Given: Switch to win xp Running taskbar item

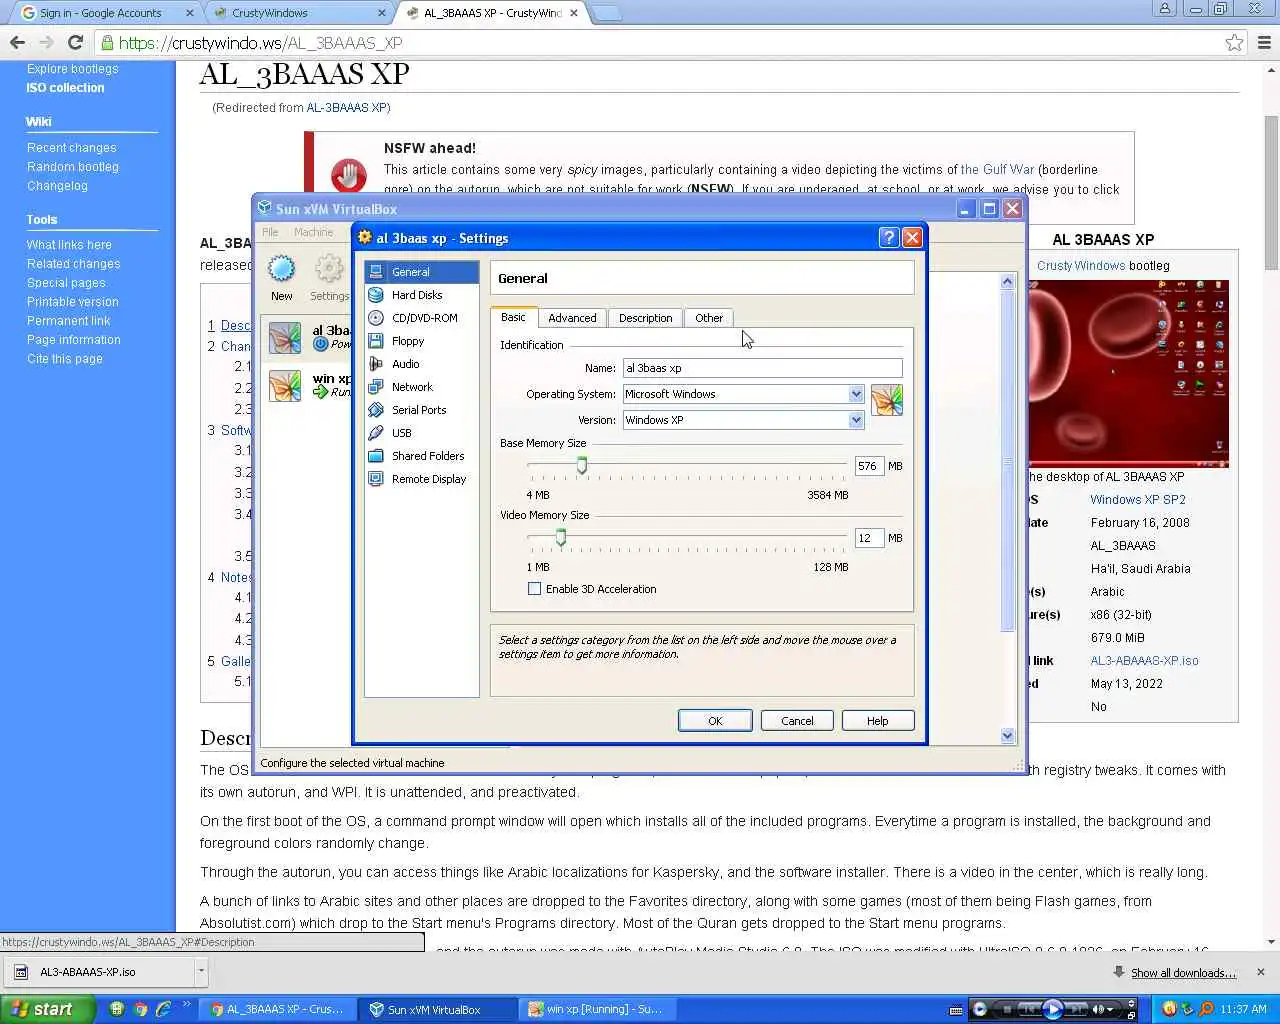Looking at the screenshot, I should click(x=595, y=1010).
